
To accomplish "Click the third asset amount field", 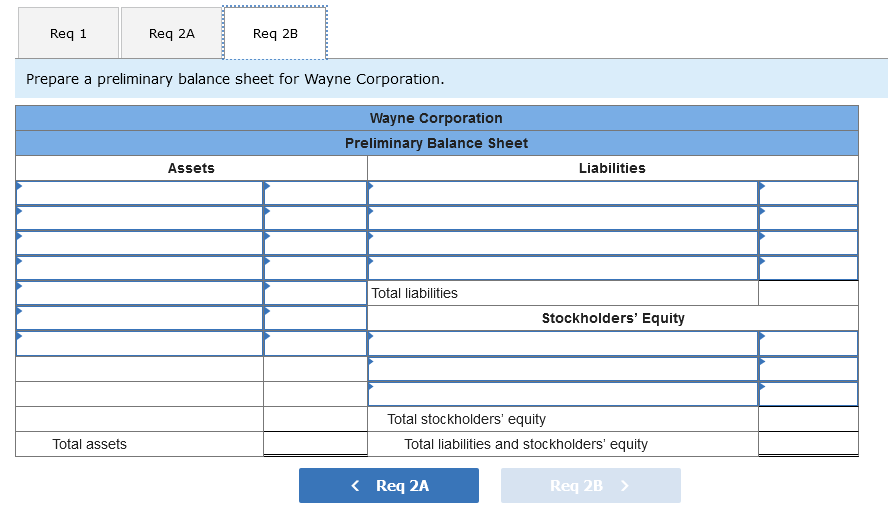I will [x=315, y=243].
